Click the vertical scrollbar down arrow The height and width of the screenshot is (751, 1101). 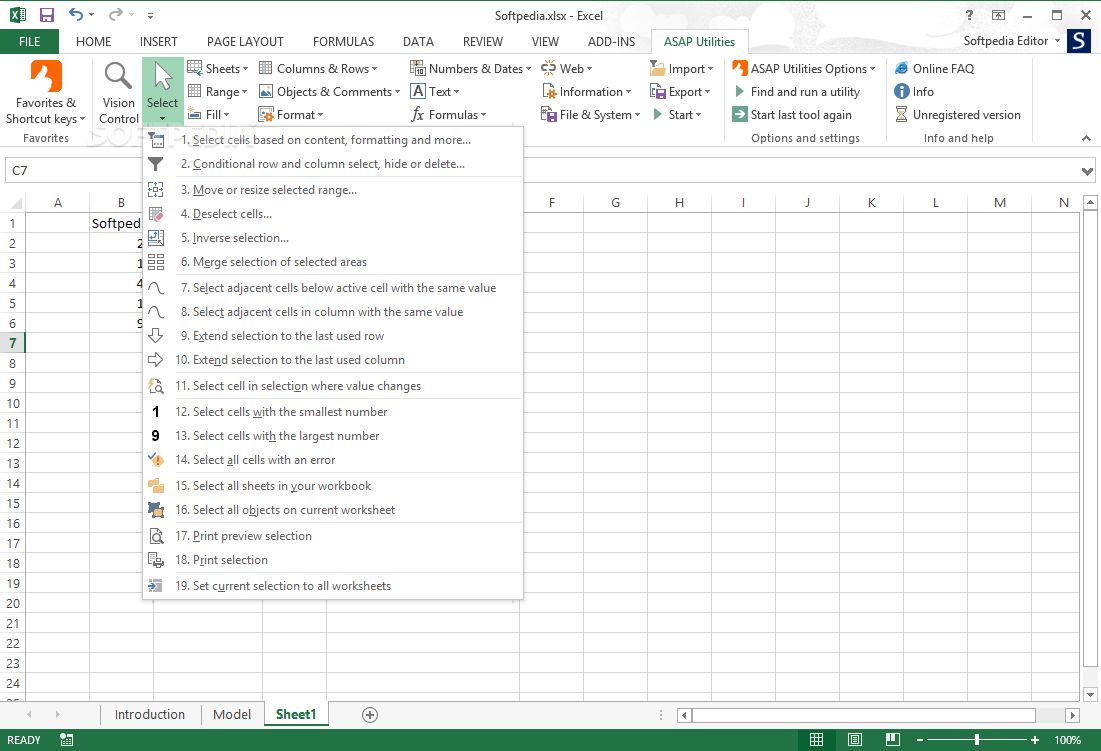[x=1090, y=695]
